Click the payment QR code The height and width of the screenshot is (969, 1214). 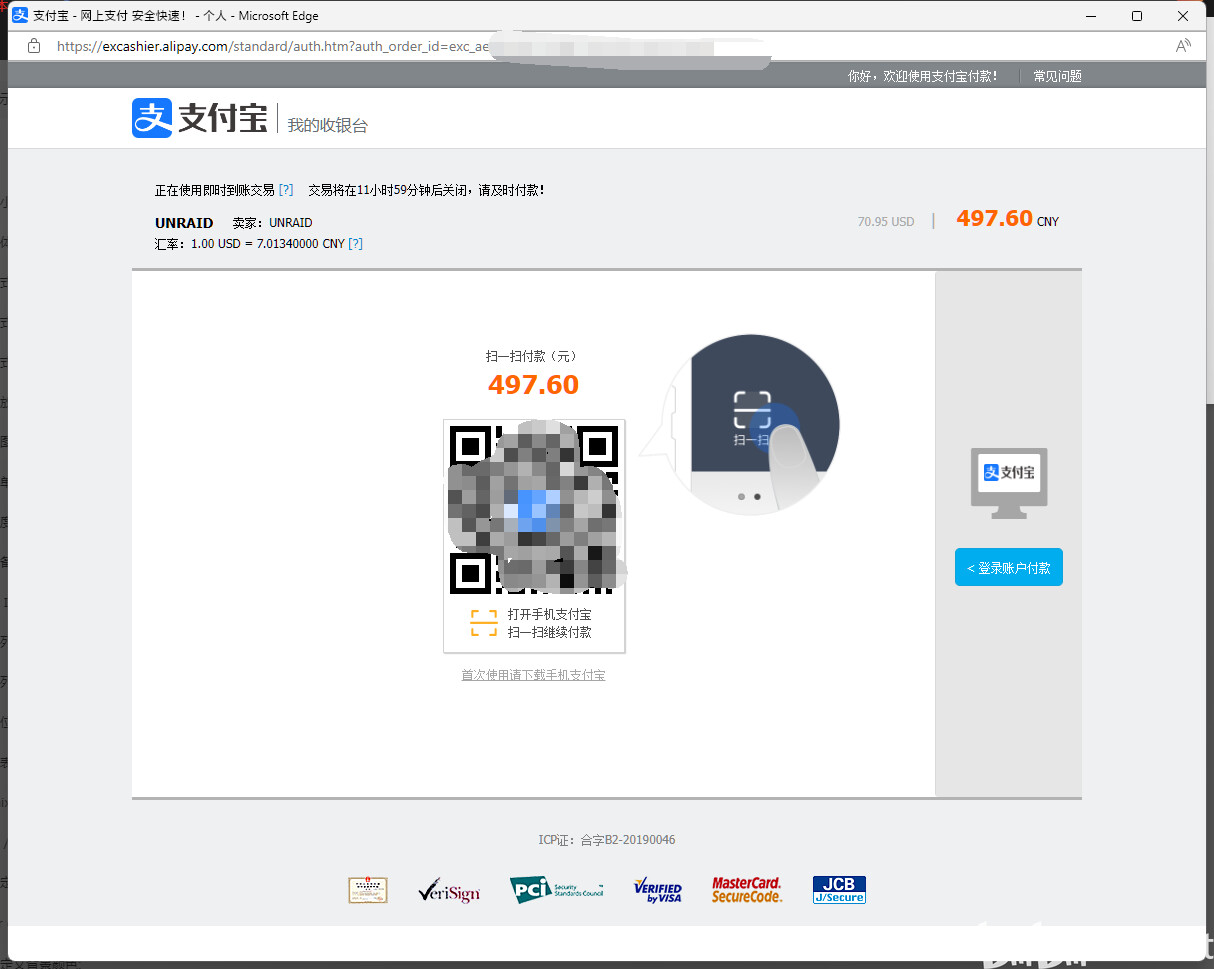point(534,510)
